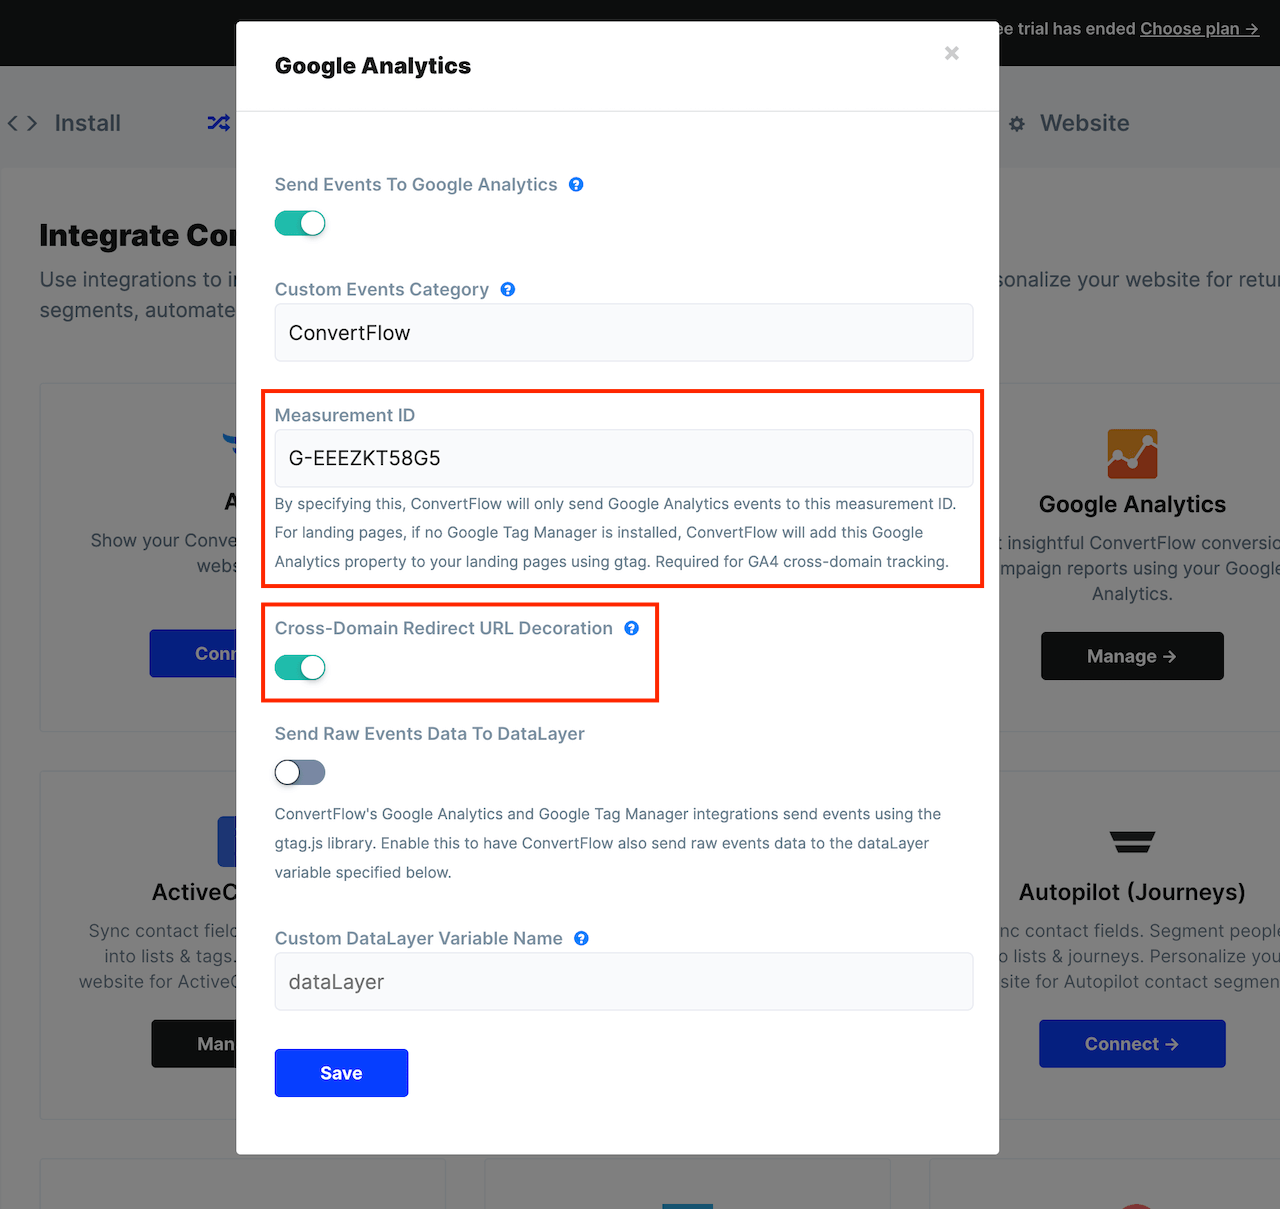Open help icon beside Custom Events Category

[x=508, y=289]
